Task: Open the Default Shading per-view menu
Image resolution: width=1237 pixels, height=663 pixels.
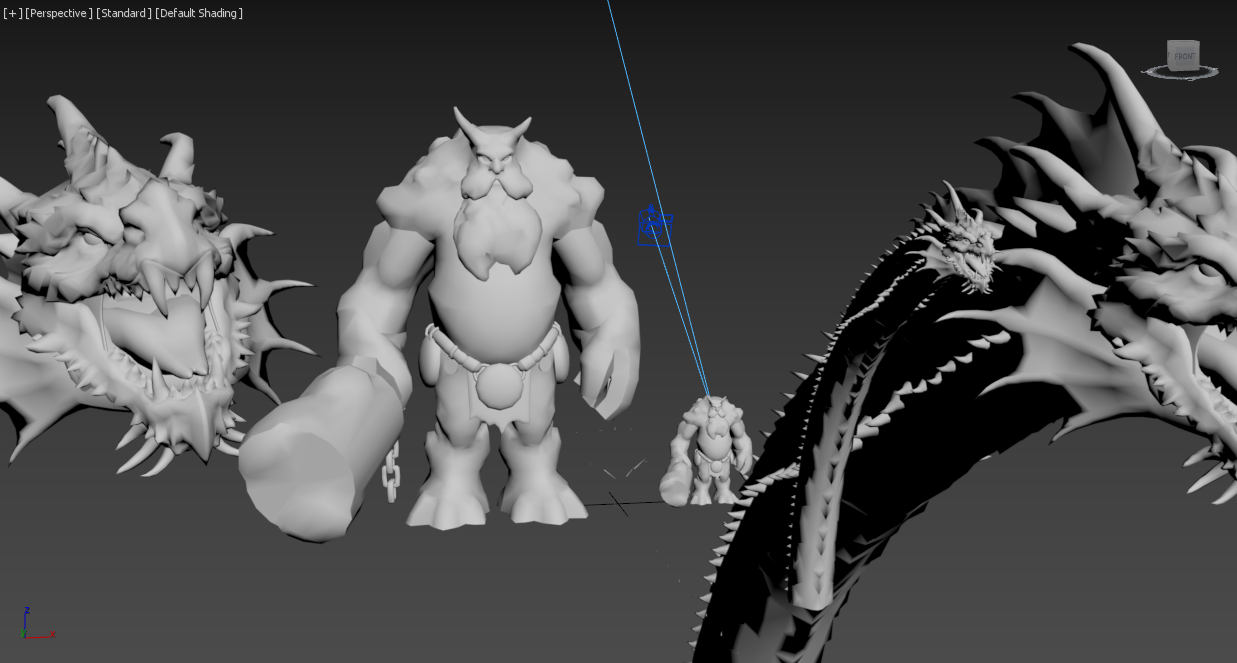Action: click(x=199, y=13)
